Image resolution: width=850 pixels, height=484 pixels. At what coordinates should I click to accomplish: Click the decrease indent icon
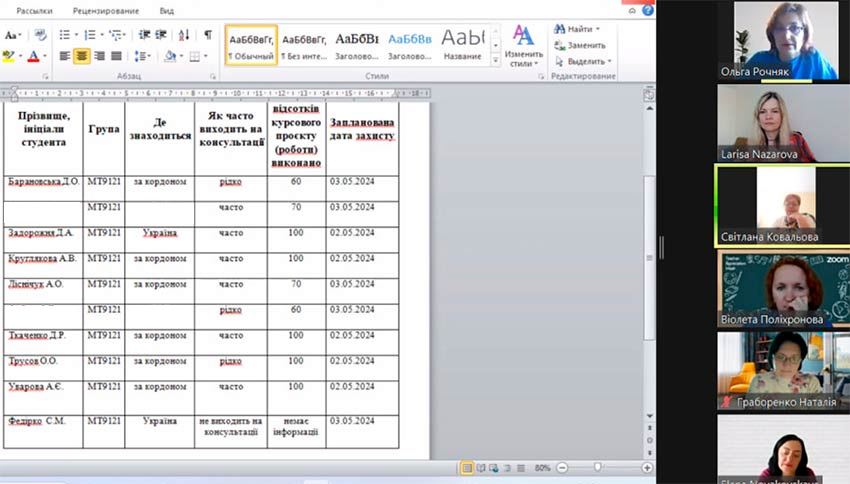point(144,35)
